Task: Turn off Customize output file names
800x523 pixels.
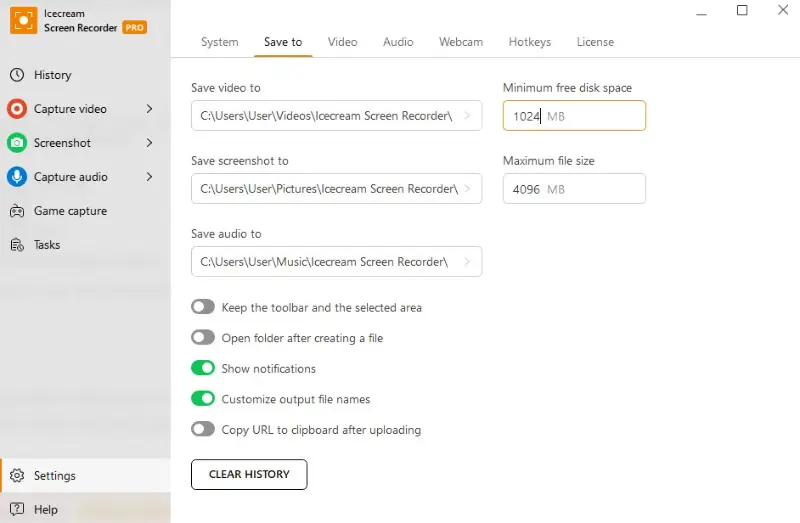Action: pyautogui.click(x=203, y=399)
